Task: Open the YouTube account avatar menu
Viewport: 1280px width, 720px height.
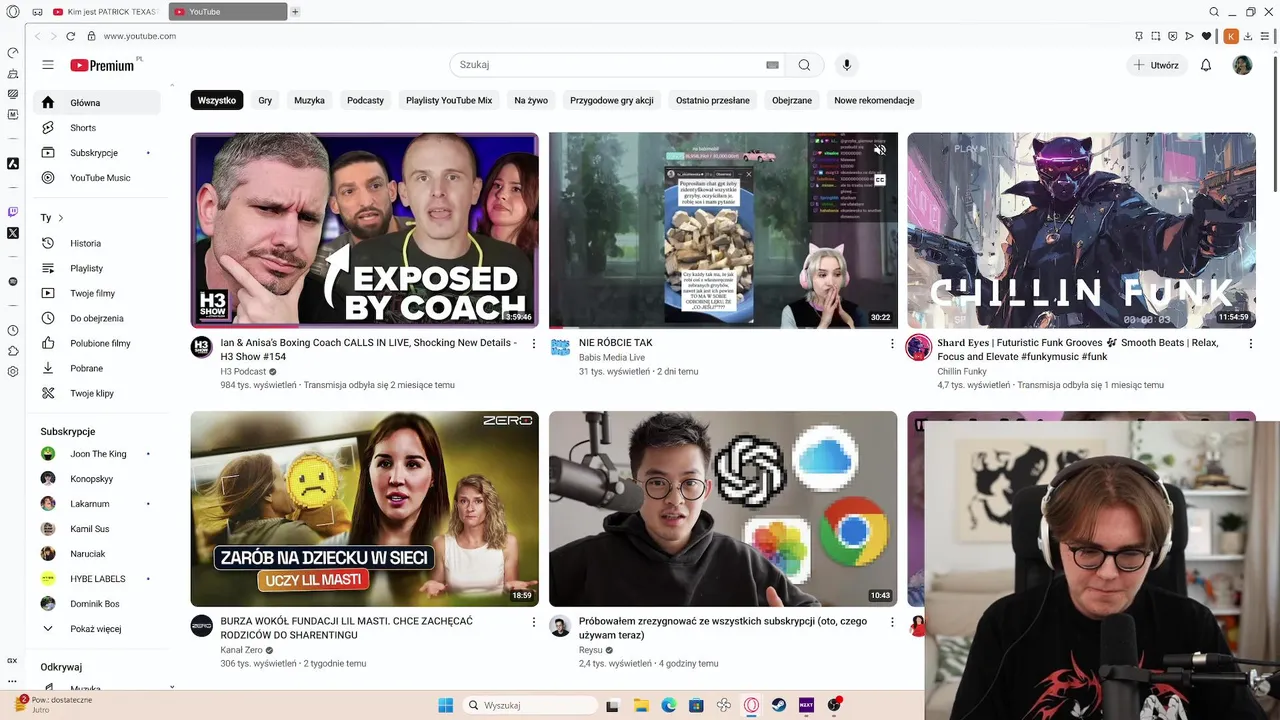Action: tap(1242, 65)
